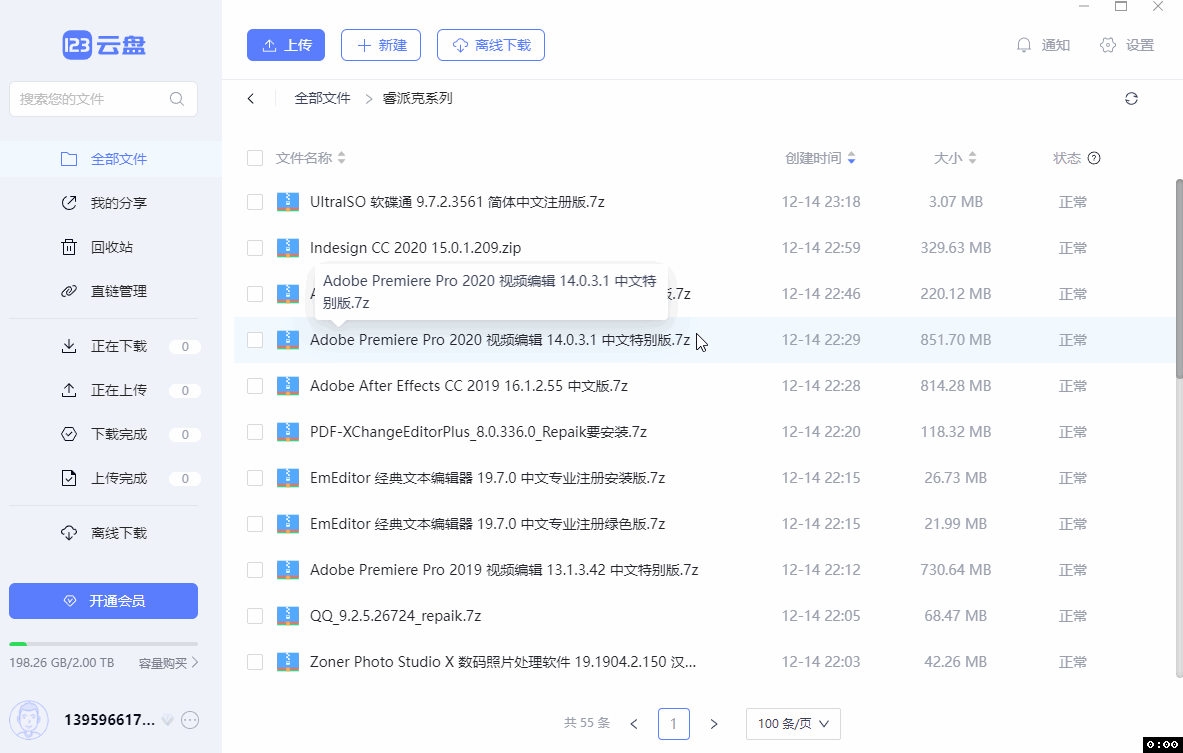Go to previous page arrow
The width and height of the screenshot is (1183, 753).
(x=634, y=724)
